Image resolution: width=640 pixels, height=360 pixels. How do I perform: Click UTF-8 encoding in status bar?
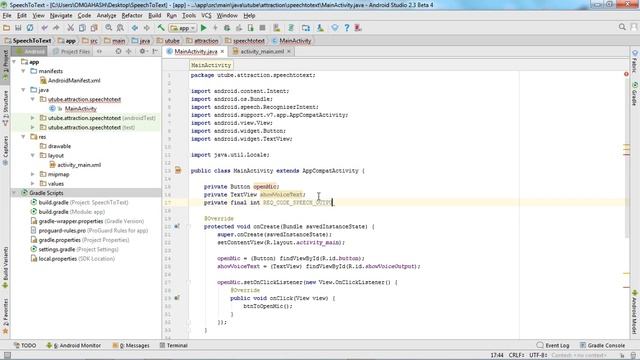pyautogui.click(x=538, y=356)
